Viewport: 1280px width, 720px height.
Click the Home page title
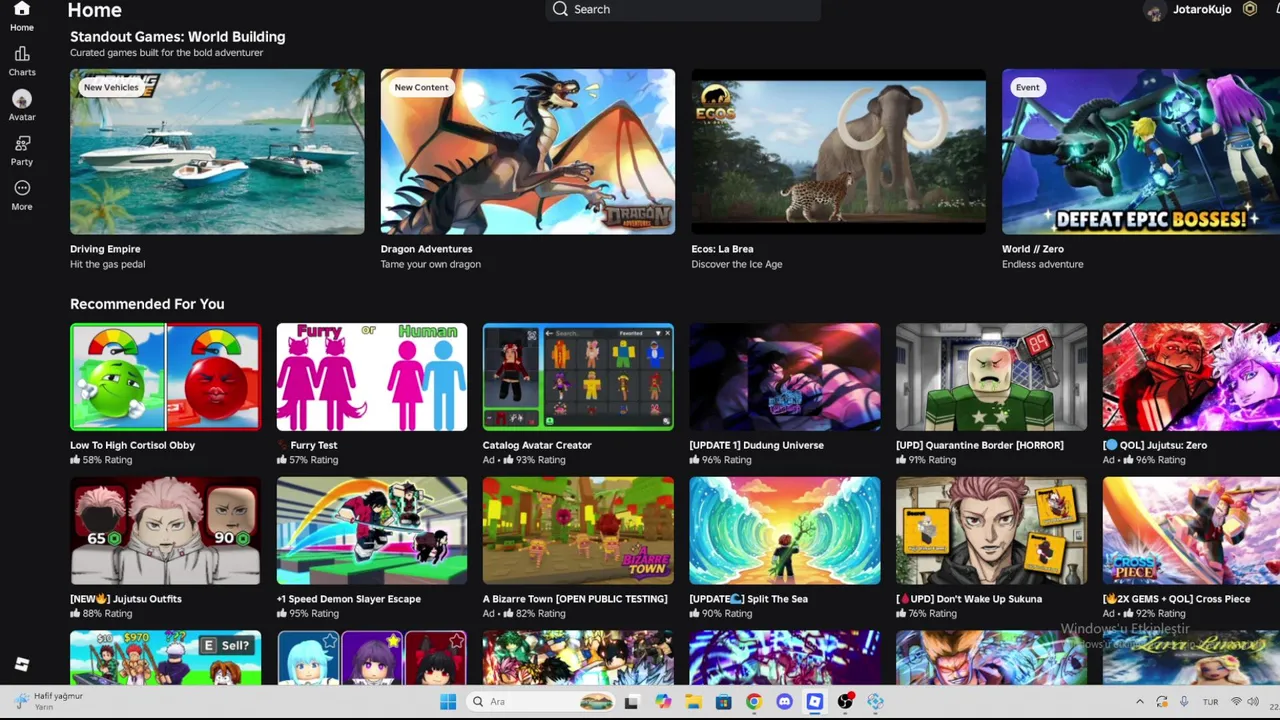(x=94, y=10)
